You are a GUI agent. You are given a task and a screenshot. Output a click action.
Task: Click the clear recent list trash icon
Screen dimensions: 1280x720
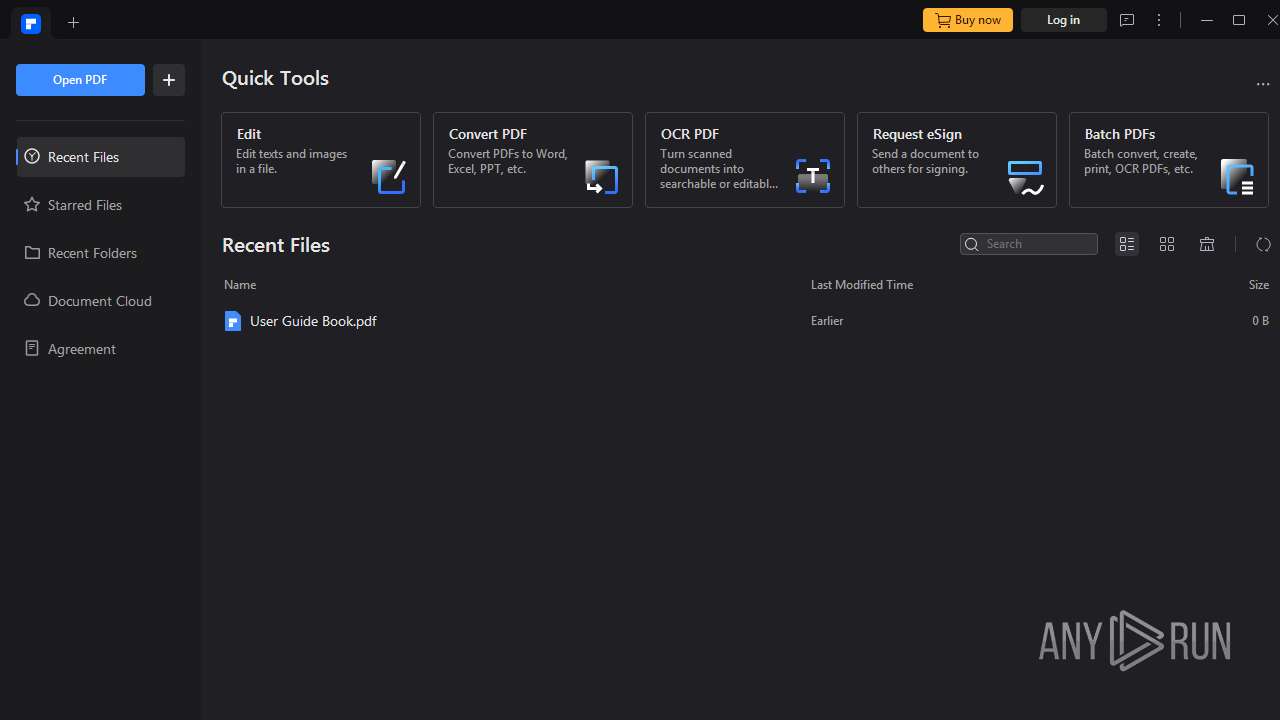click(1207, 244)
